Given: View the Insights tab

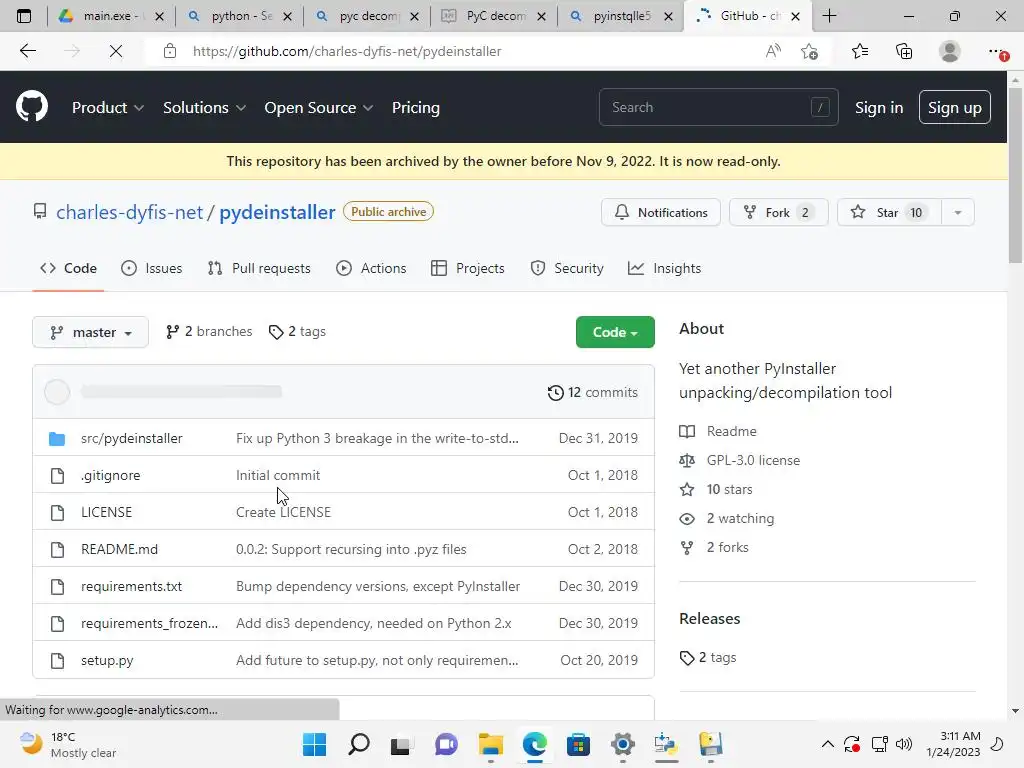Looking at the screenshot, I should (664, 268).
